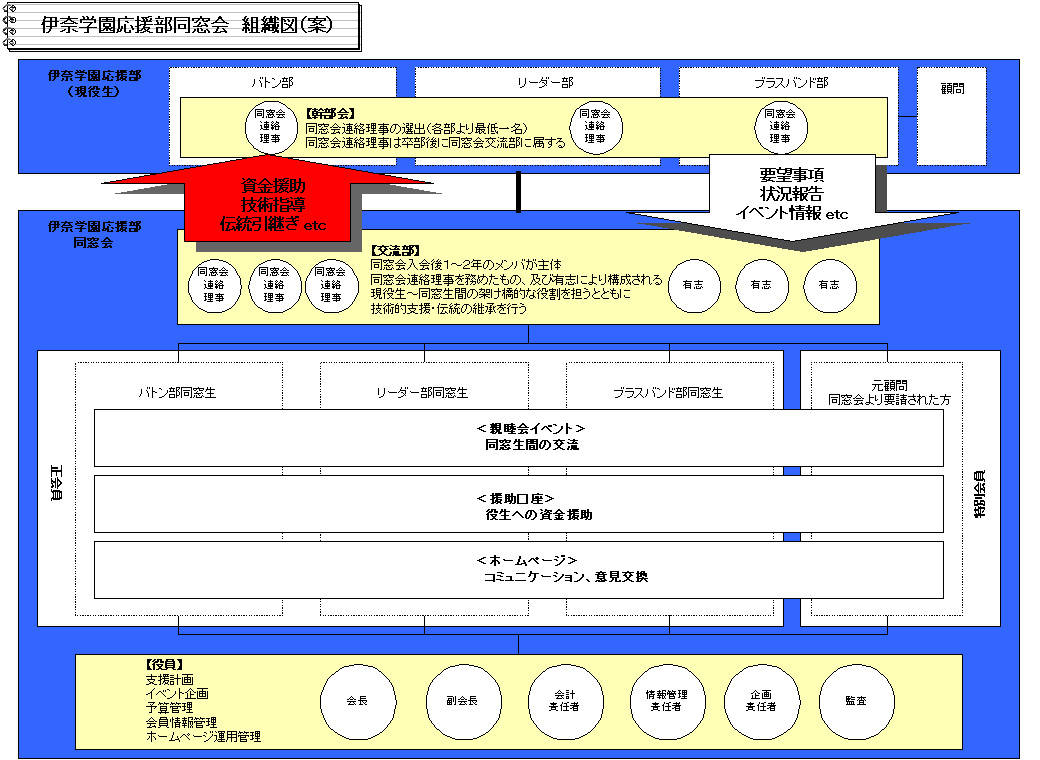
Task: Select the 伊奈学園応援部 同窓会 label
Action: [x=94, y=235]
